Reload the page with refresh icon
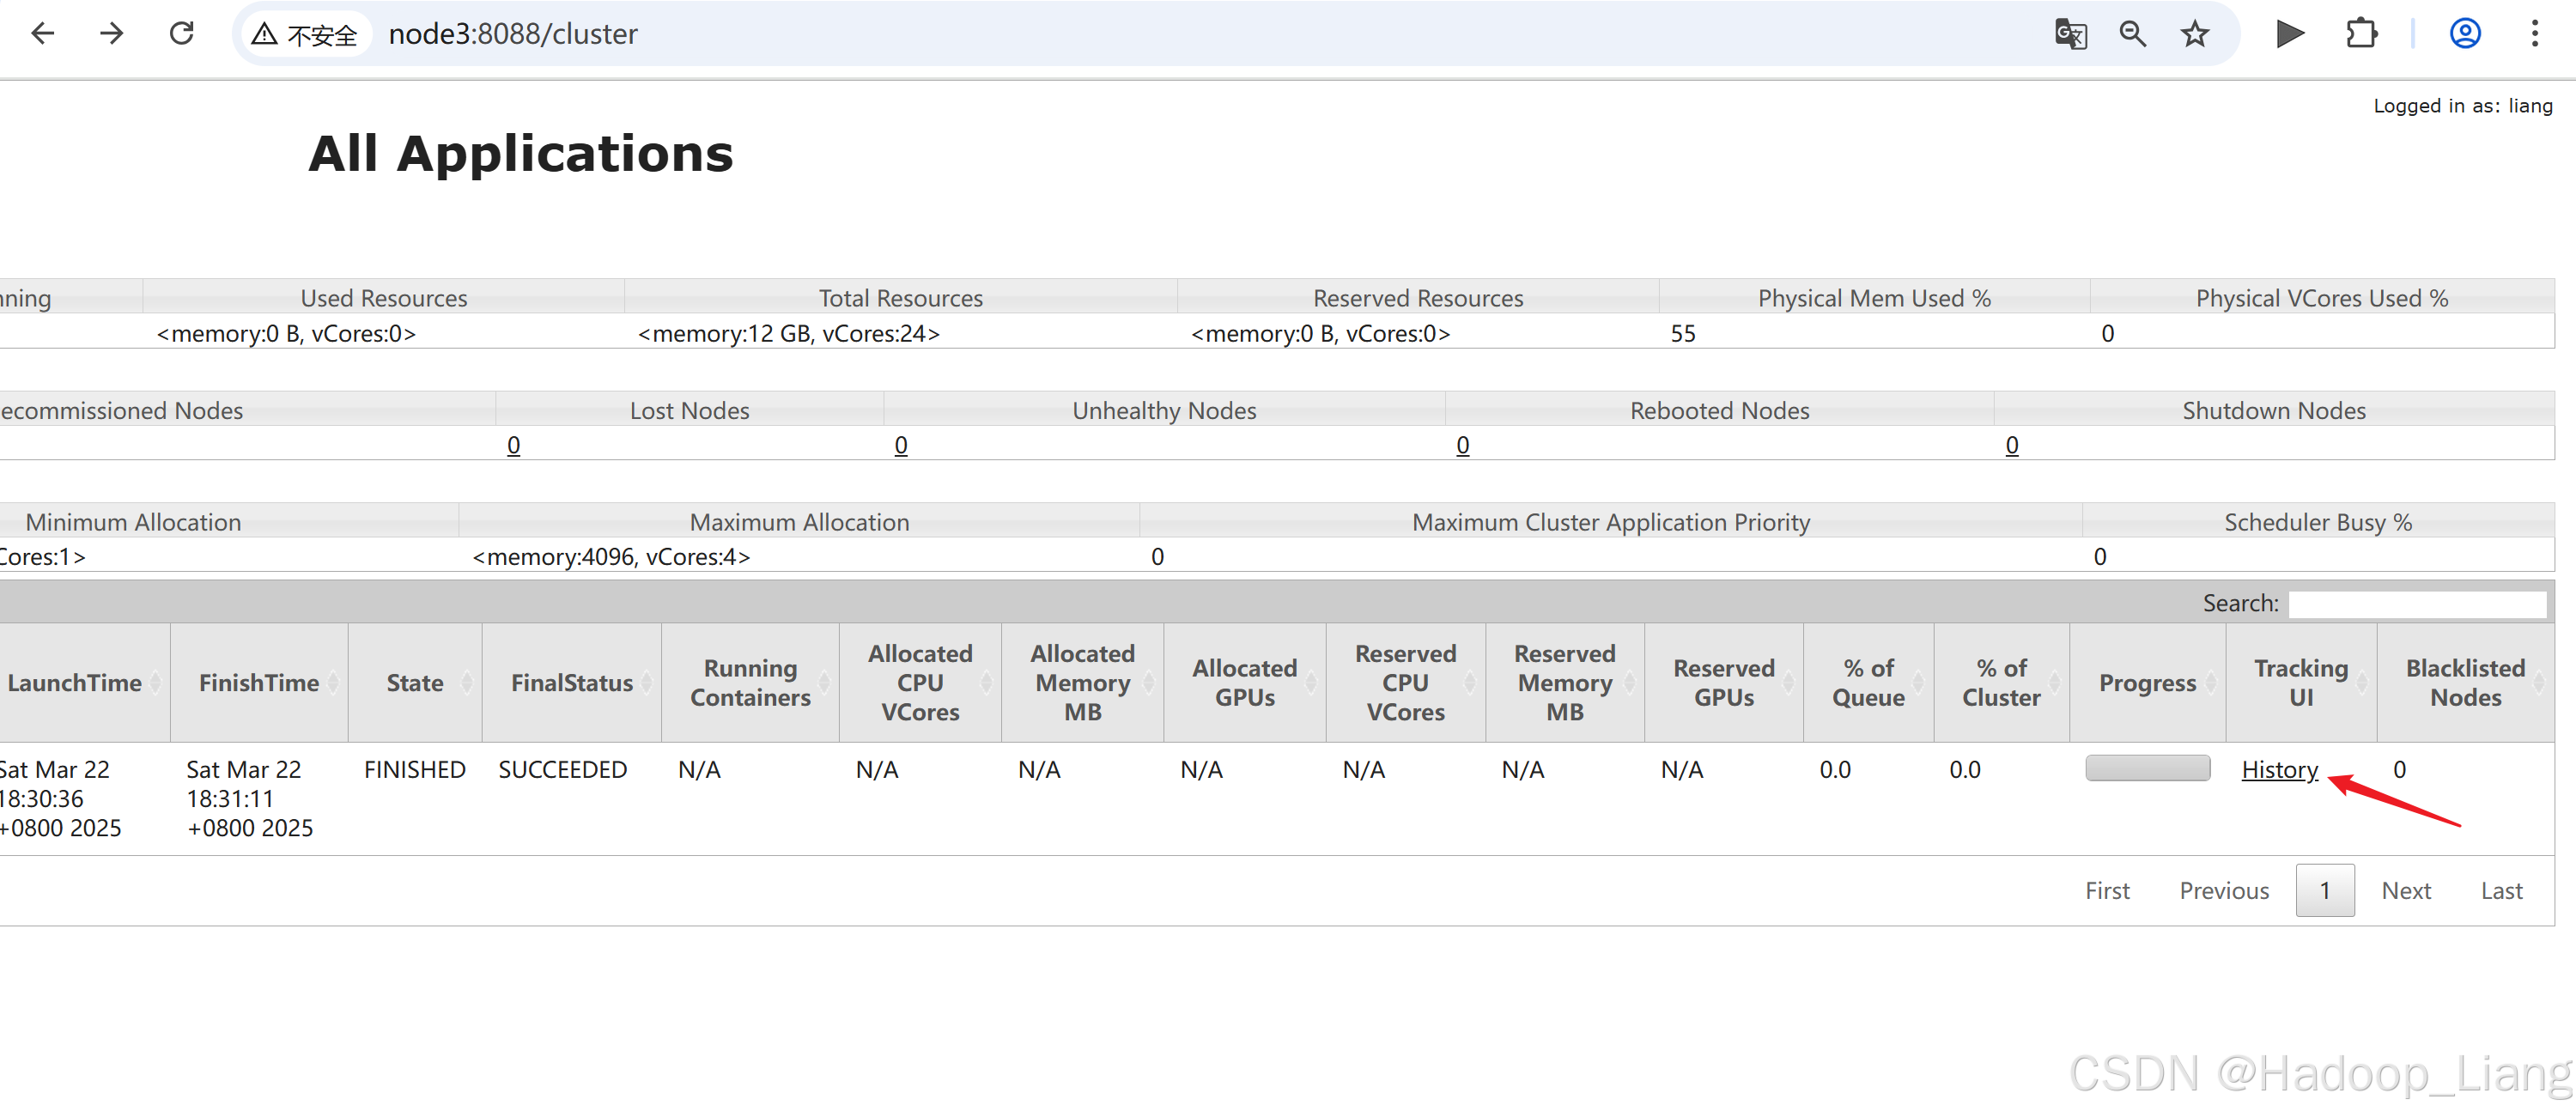The height and width of the screenshot is (1117, 2576). 181,34
